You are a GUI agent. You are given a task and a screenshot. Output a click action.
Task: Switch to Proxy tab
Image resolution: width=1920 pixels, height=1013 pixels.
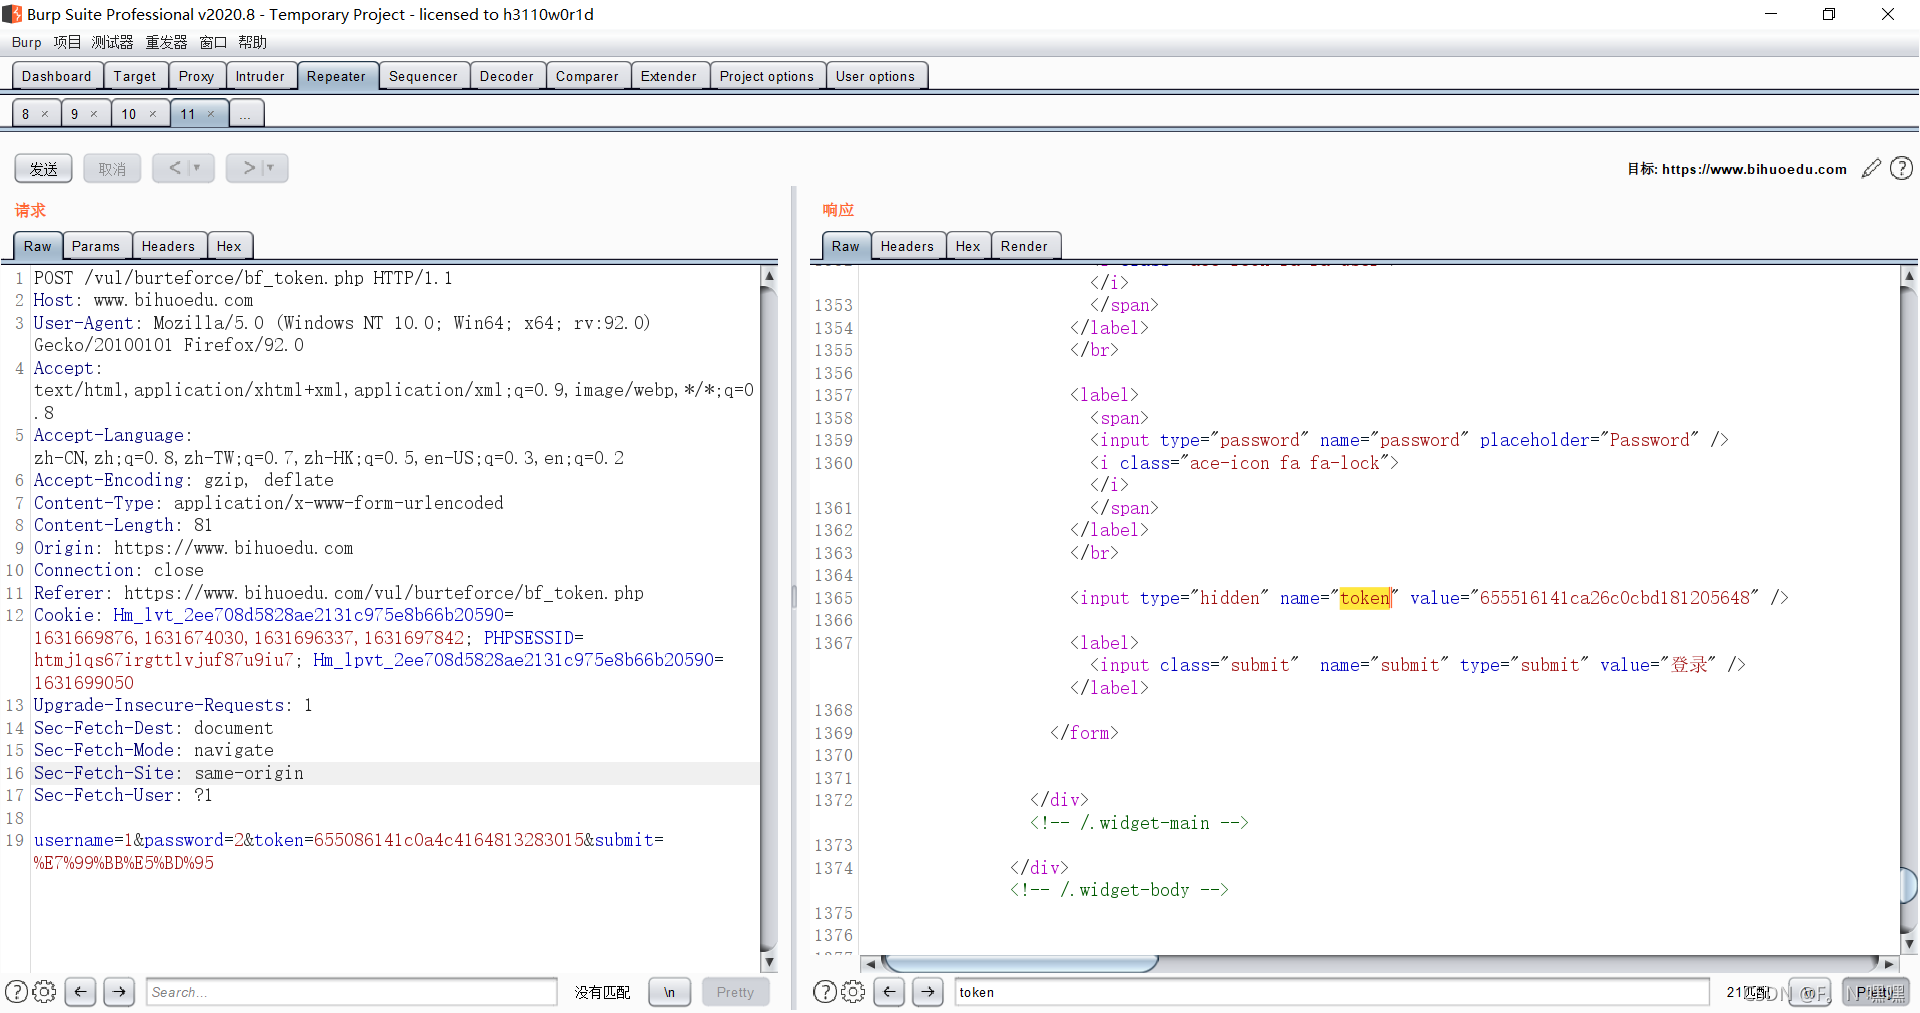[x=196, y=76]
